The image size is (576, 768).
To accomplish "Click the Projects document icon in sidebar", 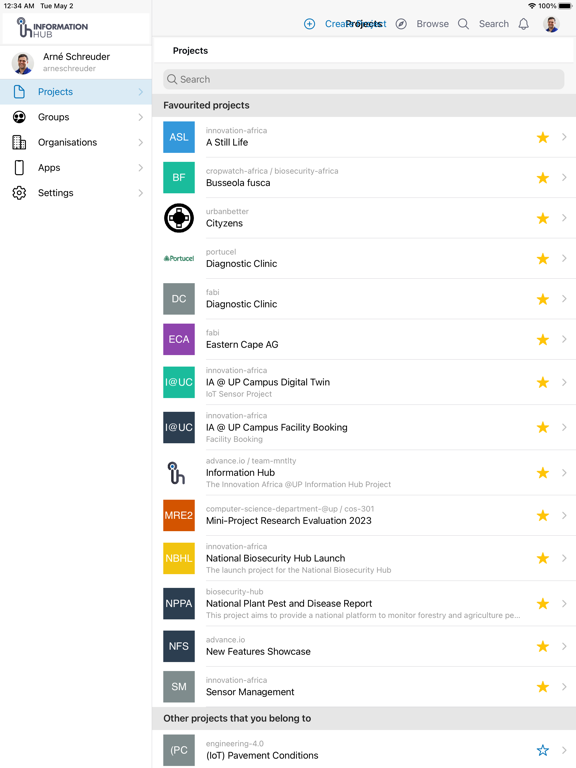I will (19, 92).
